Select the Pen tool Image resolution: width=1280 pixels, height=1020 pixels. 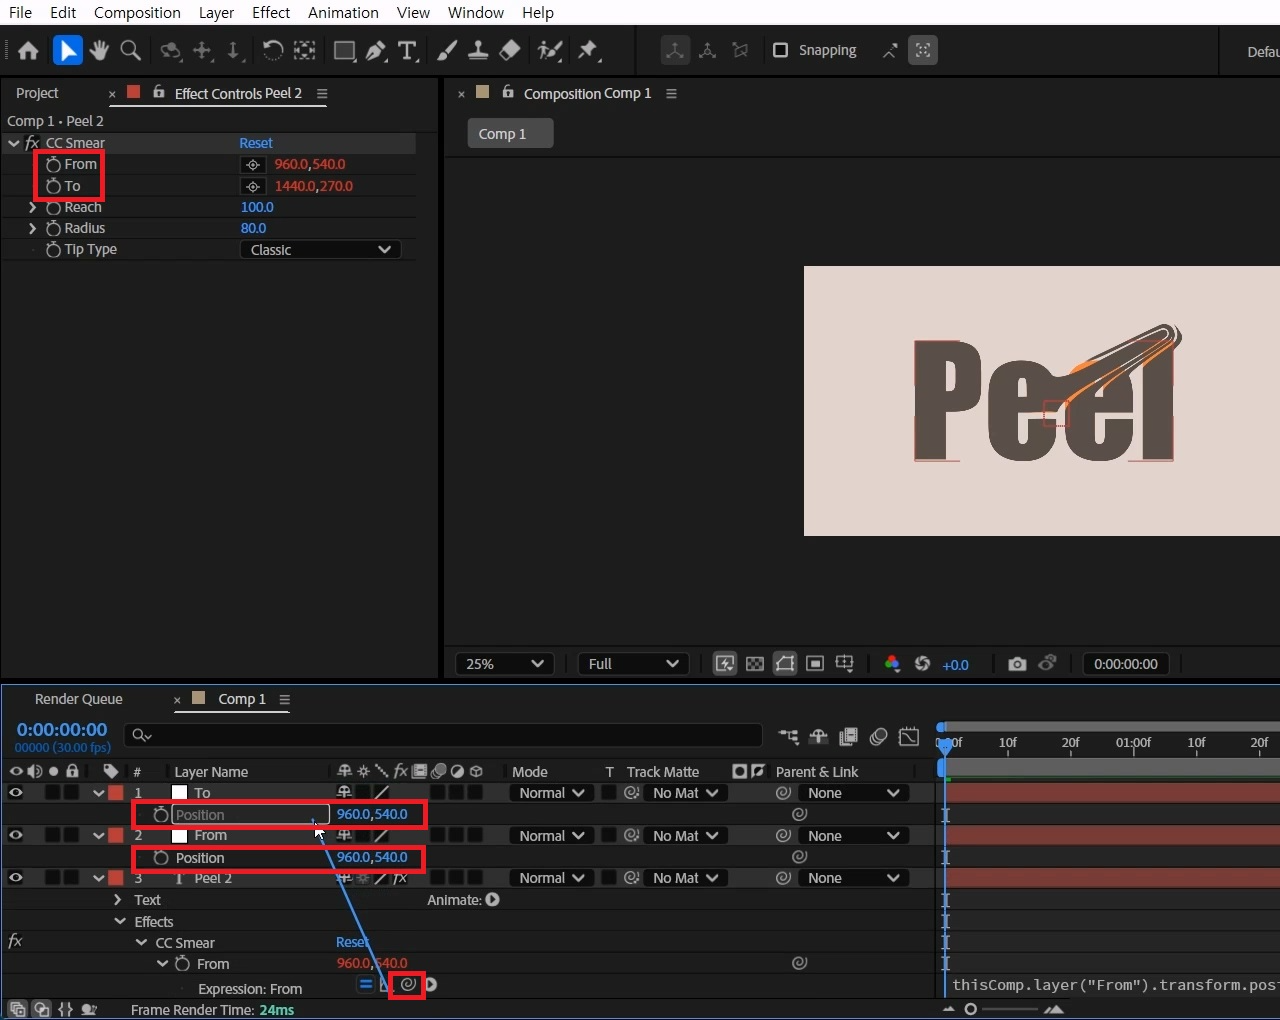(x=376, y=50)
